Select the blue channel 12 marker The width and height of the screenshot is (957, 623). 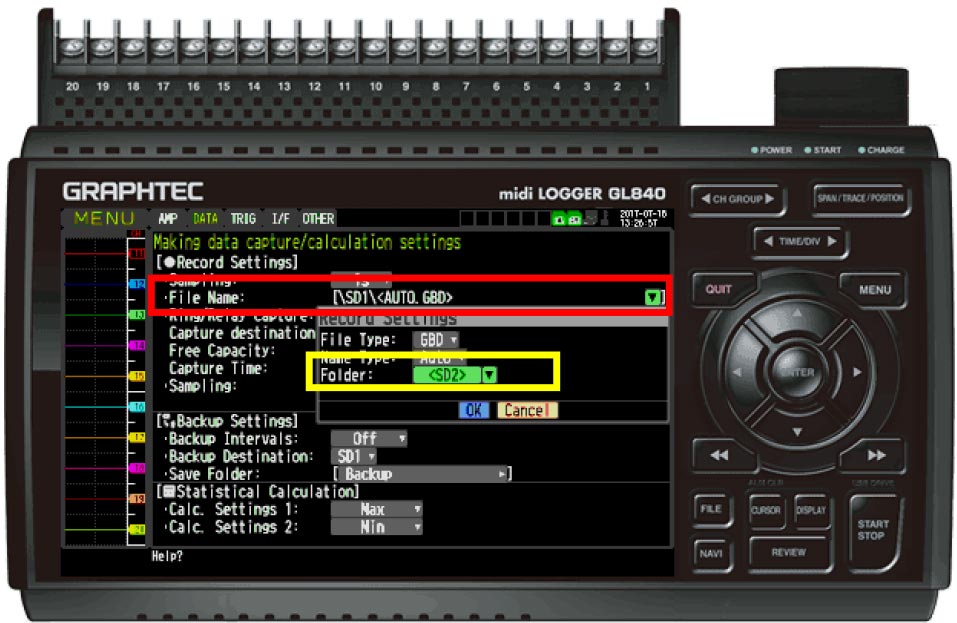137,284
